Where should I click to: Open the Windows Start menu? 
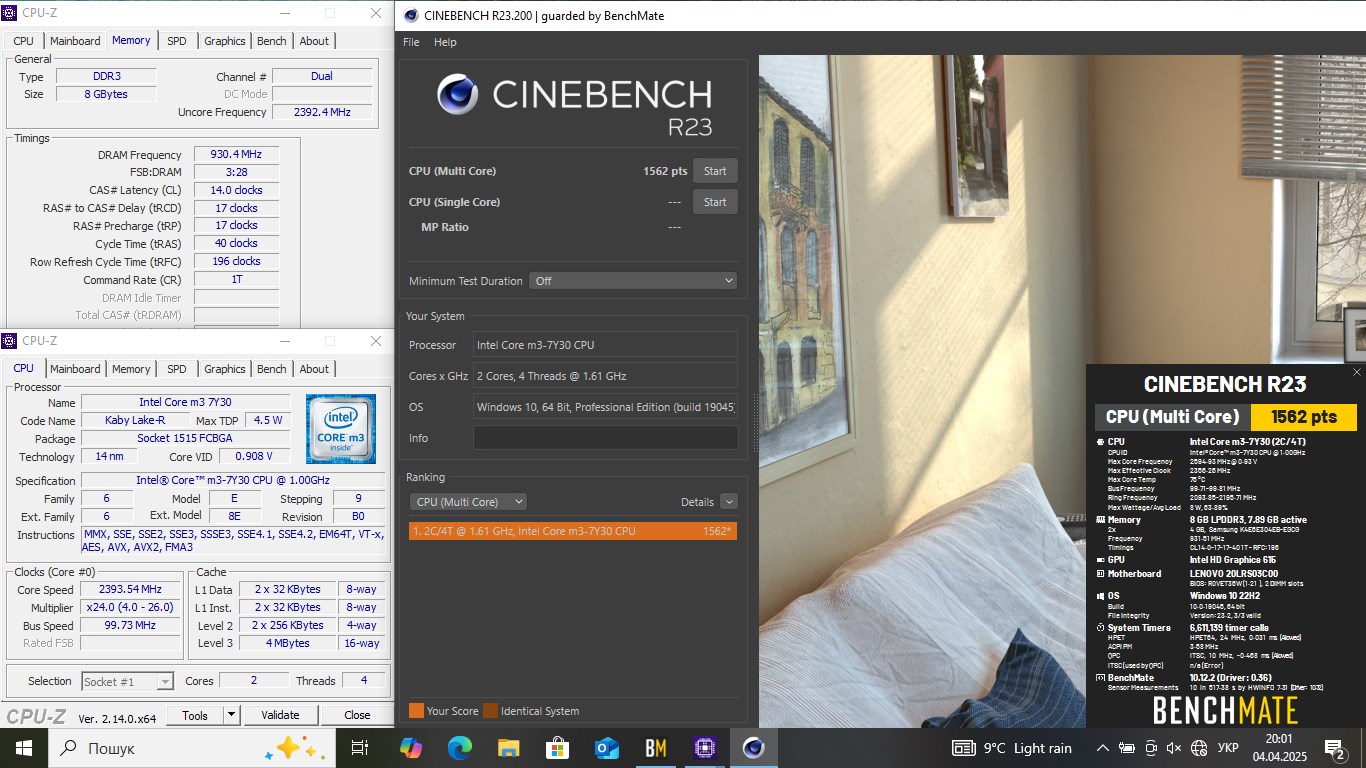(x=23, y=748)
